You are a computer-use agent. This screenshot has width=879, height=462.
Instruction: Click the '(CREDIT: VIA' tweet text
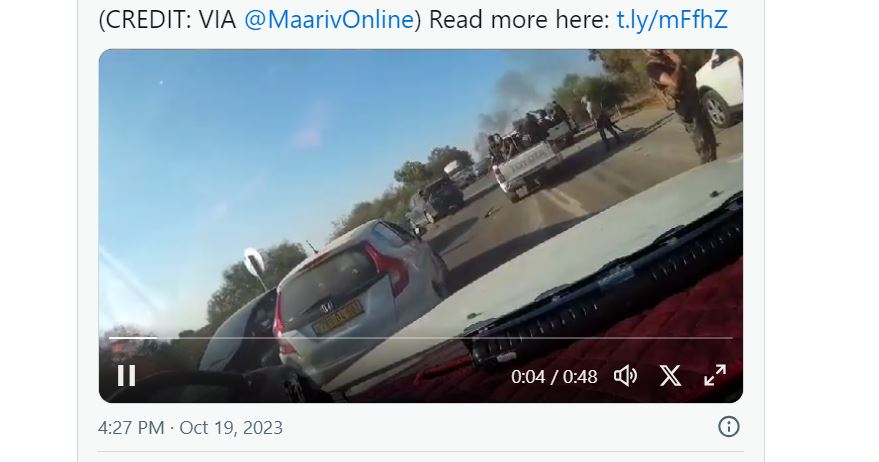[167, 20]
